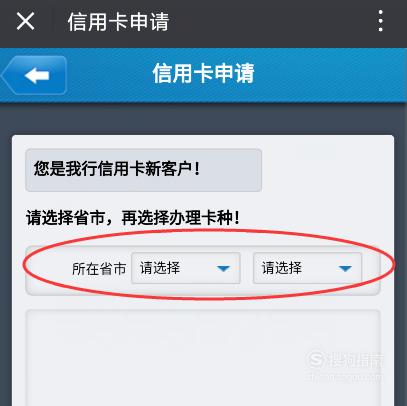Close the page with the X icon

(25, 22)
